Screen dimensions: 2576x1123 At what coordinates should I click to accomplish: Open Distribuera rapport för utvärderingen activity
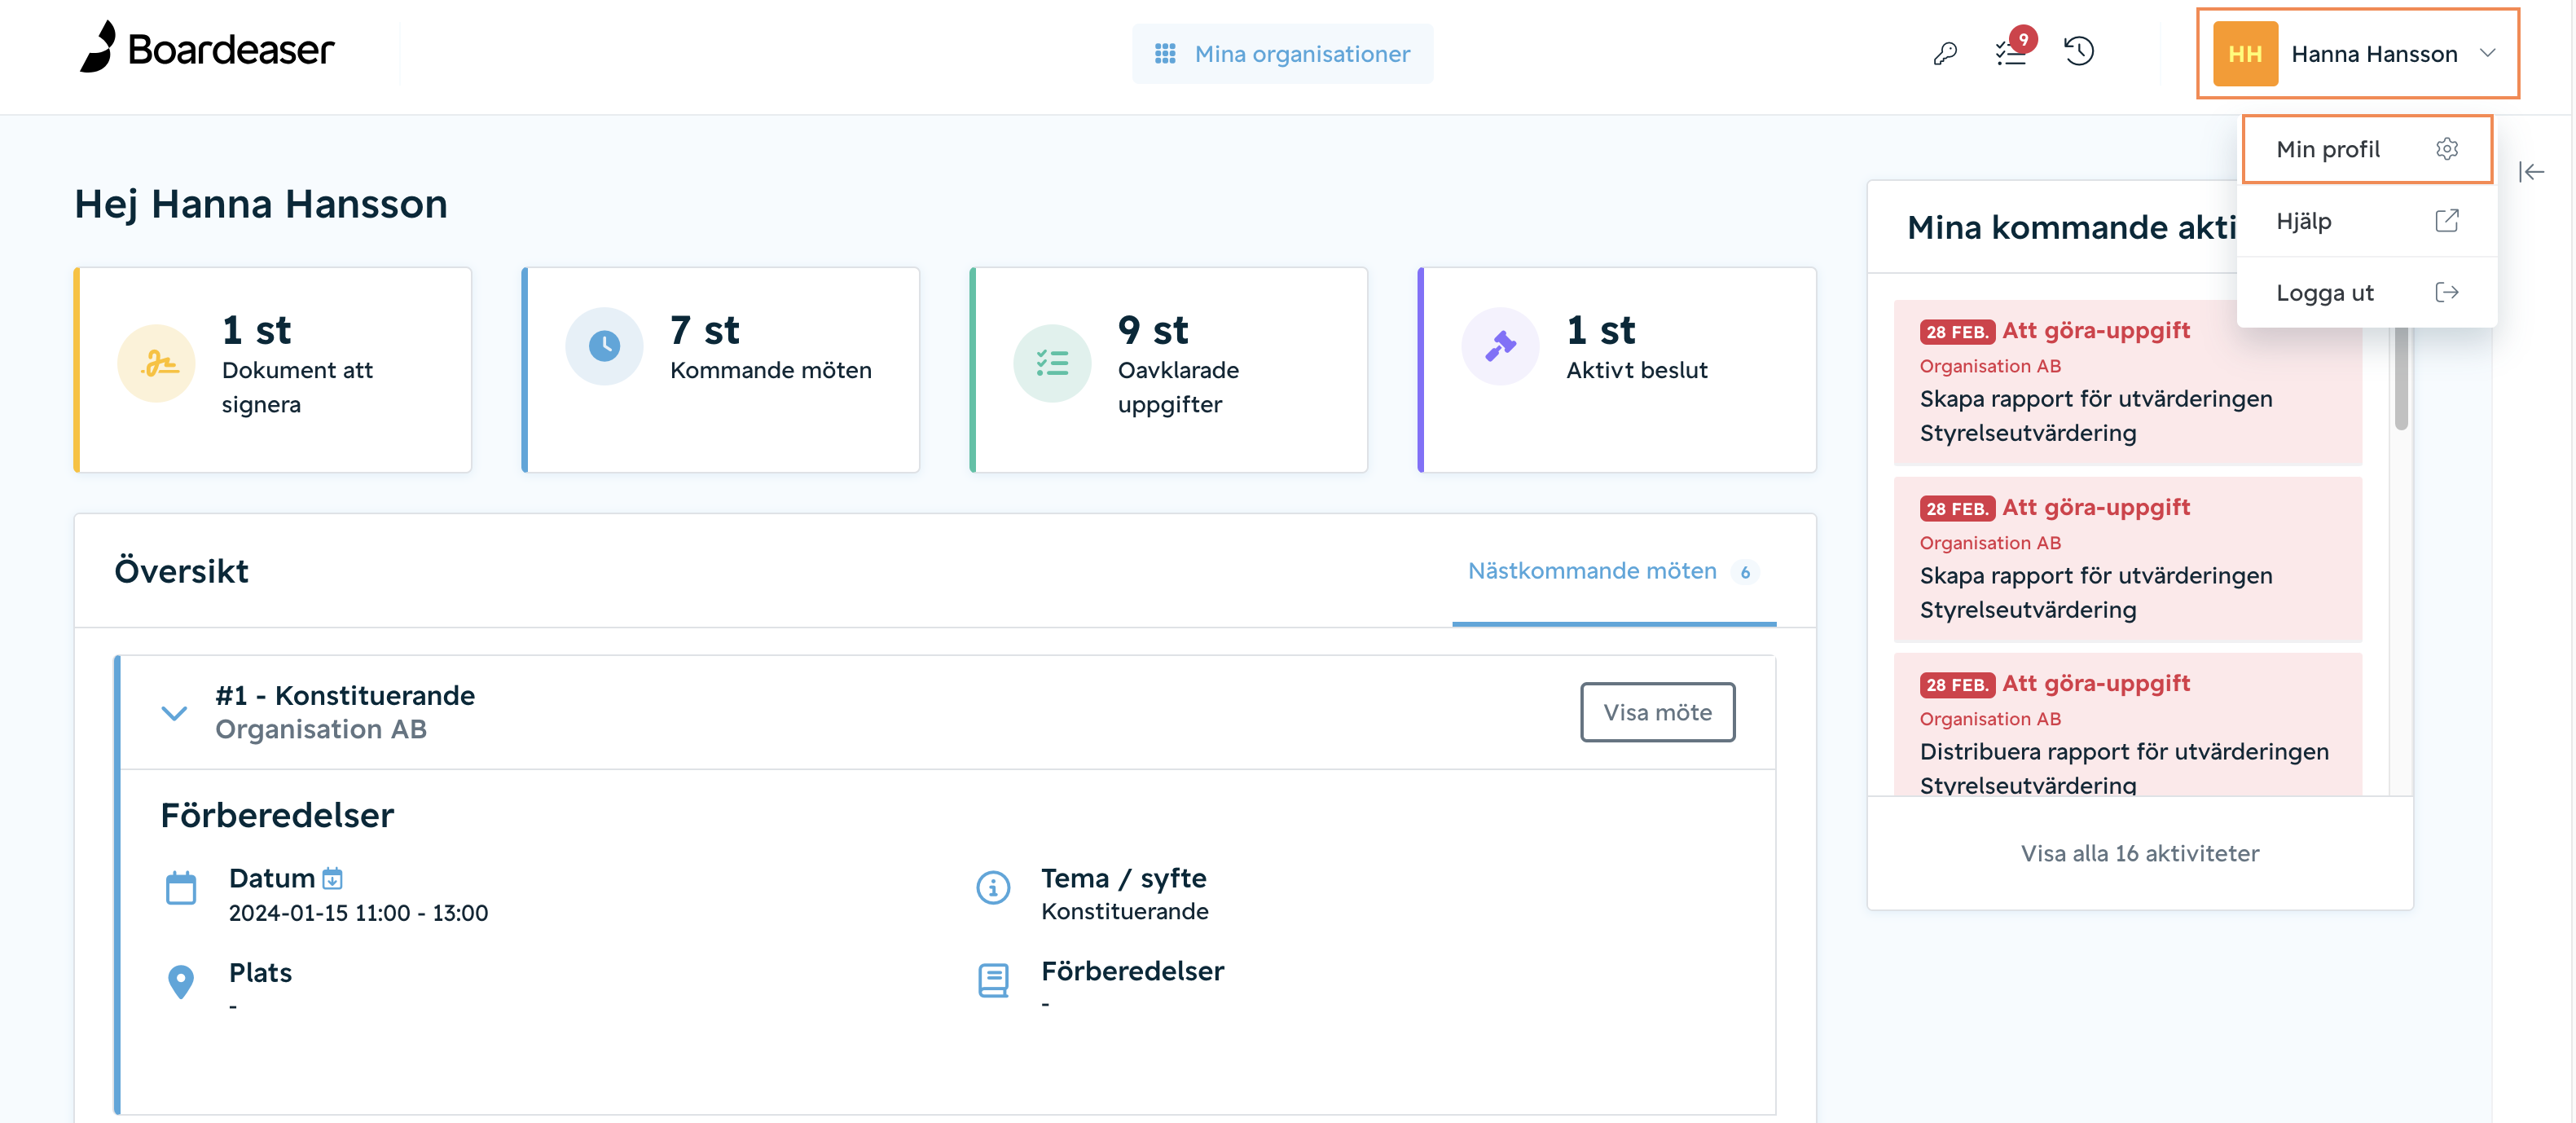tap(2128, 725)
